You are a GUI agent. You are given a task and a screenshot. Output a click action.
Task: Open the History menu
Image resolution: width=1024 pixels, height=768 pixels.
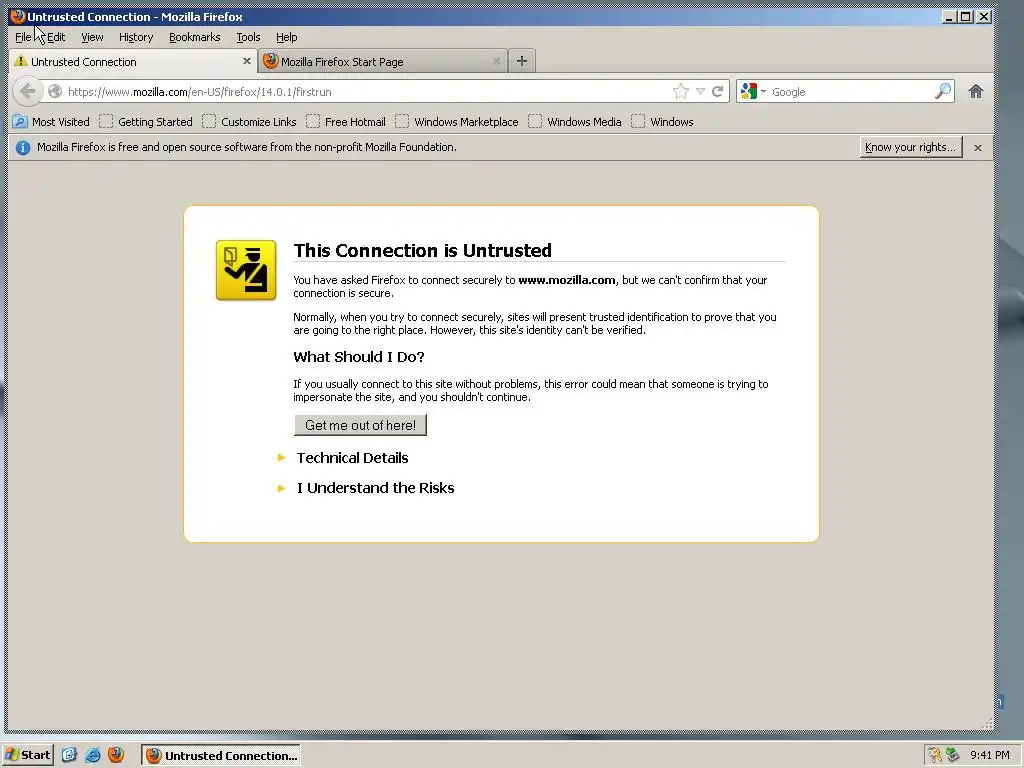tap(136, 37)
